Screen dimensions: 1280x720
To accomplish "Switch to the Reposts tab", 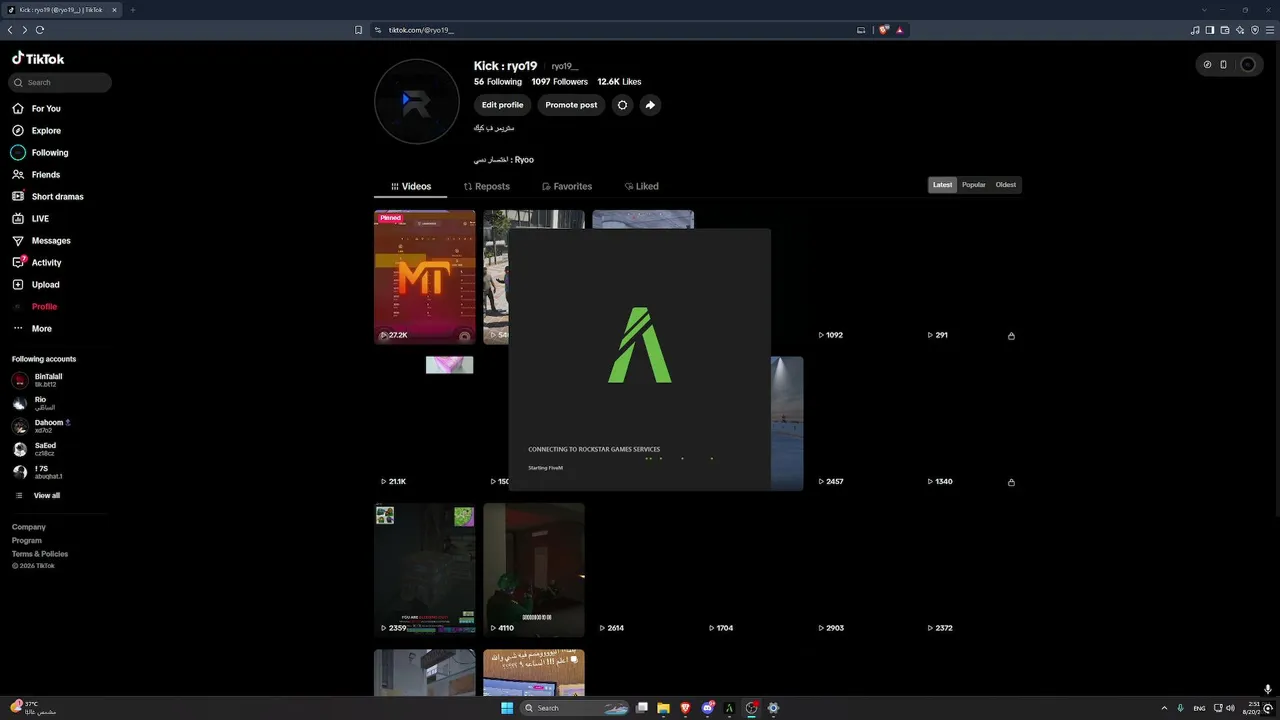I will [x=487, y=187].
